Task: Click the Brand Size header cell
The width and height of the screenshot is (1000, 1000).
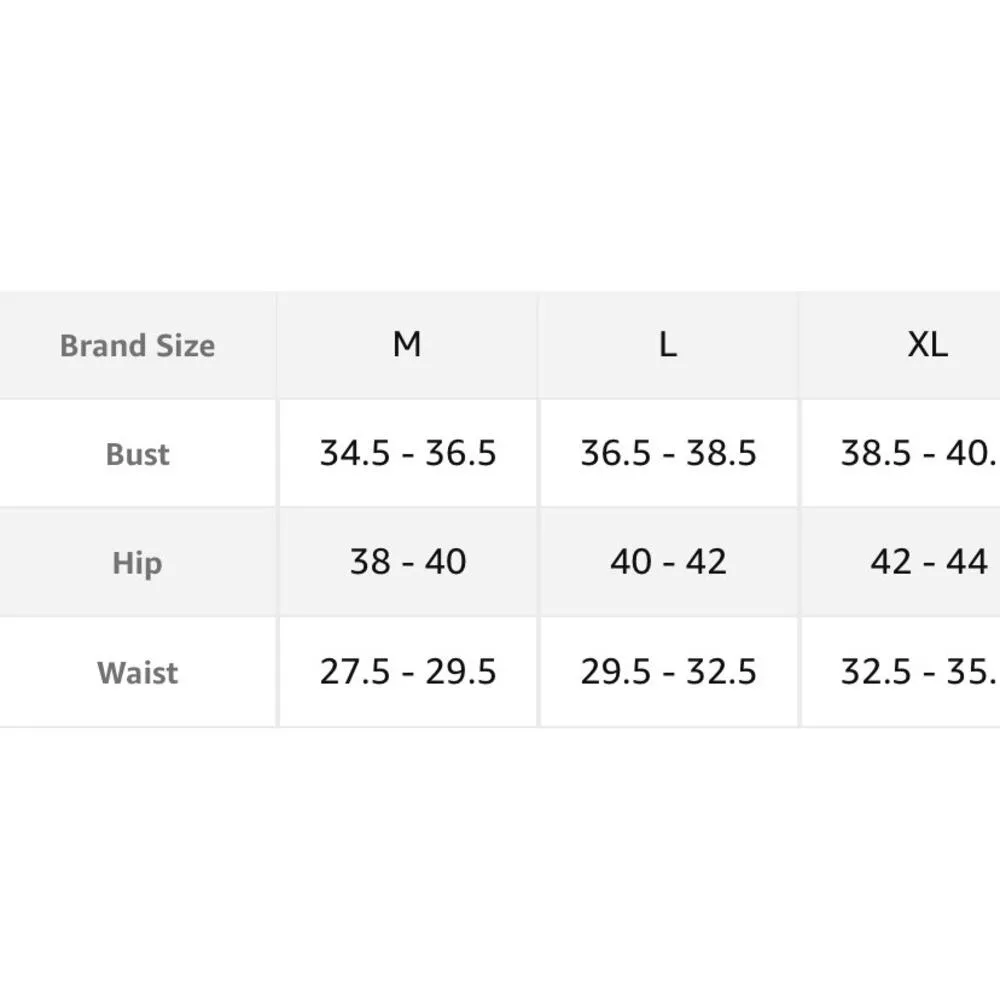Action: point(137,346)
